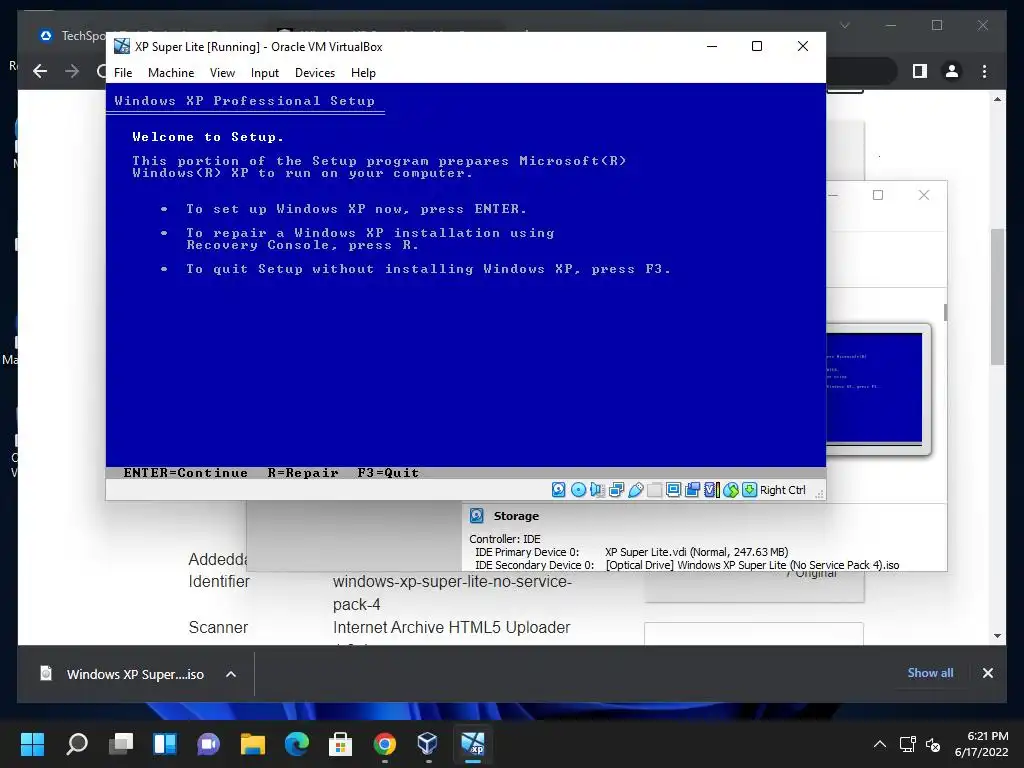1024x768 pixels.
Task: Open the Chrome side panel icon
Action: coord(920,71)
